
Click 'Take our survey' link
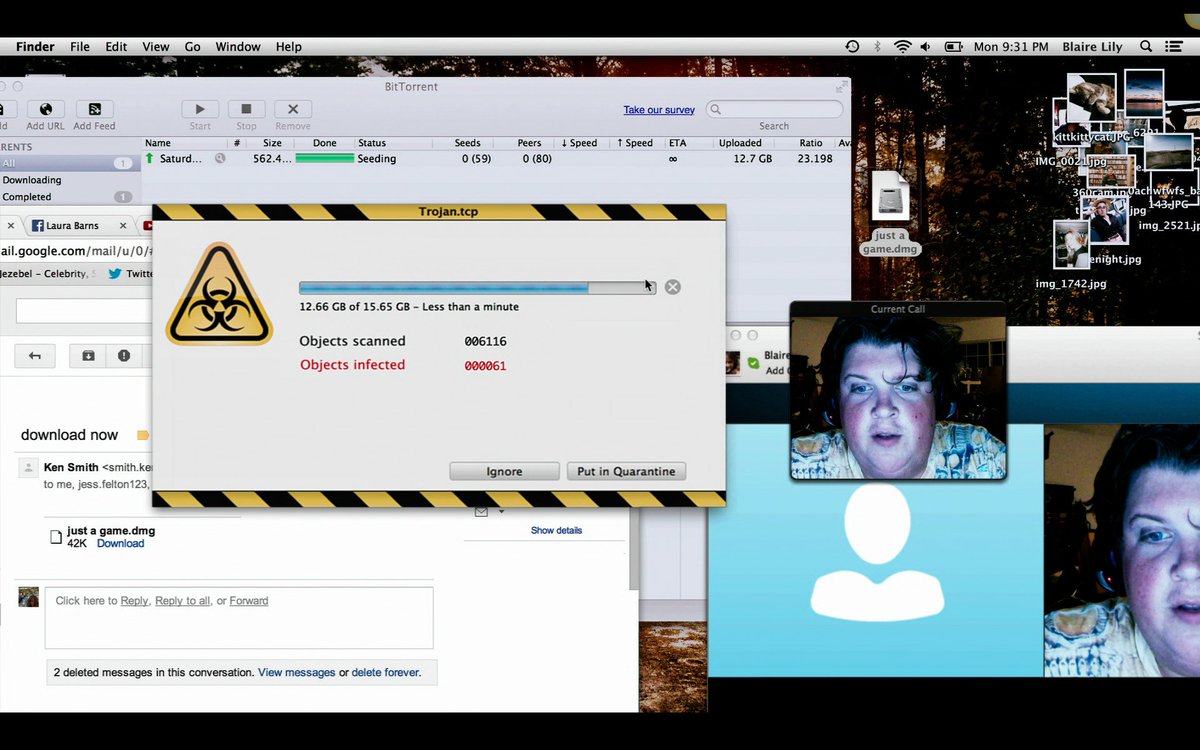[659, 110]
